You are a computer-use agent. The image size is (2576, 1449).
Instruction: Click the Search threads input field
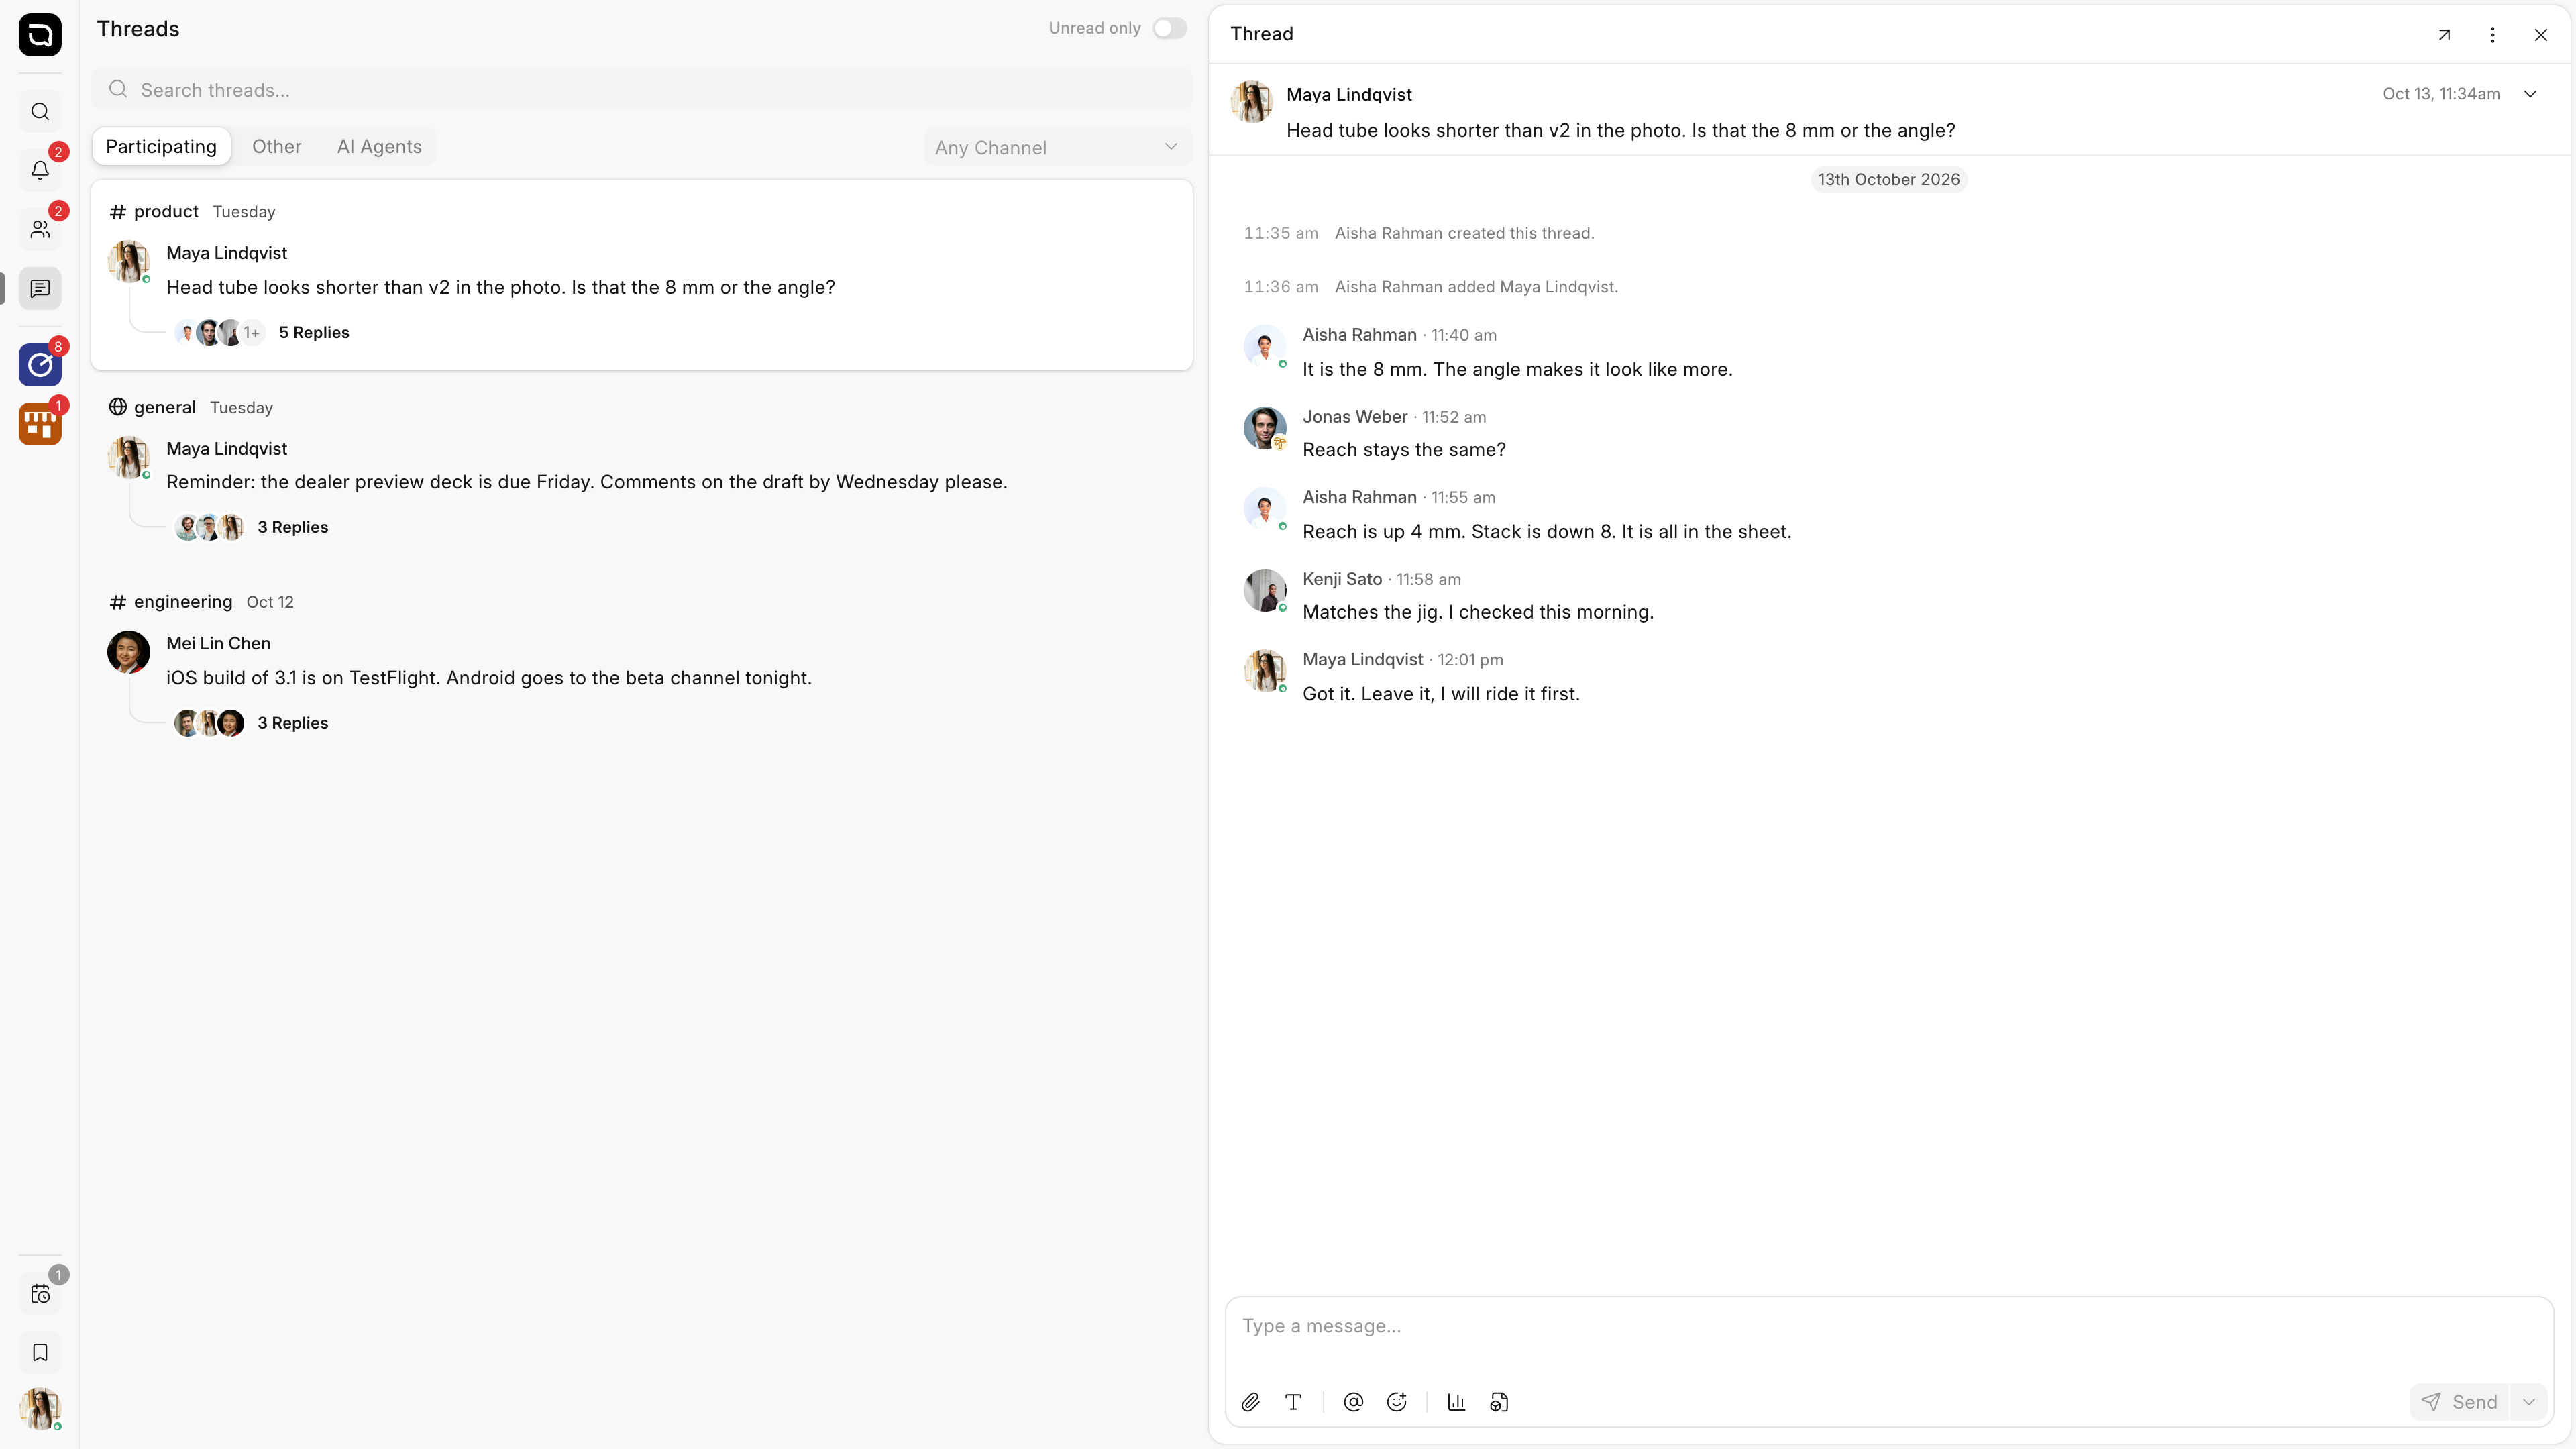click(642, 90)
